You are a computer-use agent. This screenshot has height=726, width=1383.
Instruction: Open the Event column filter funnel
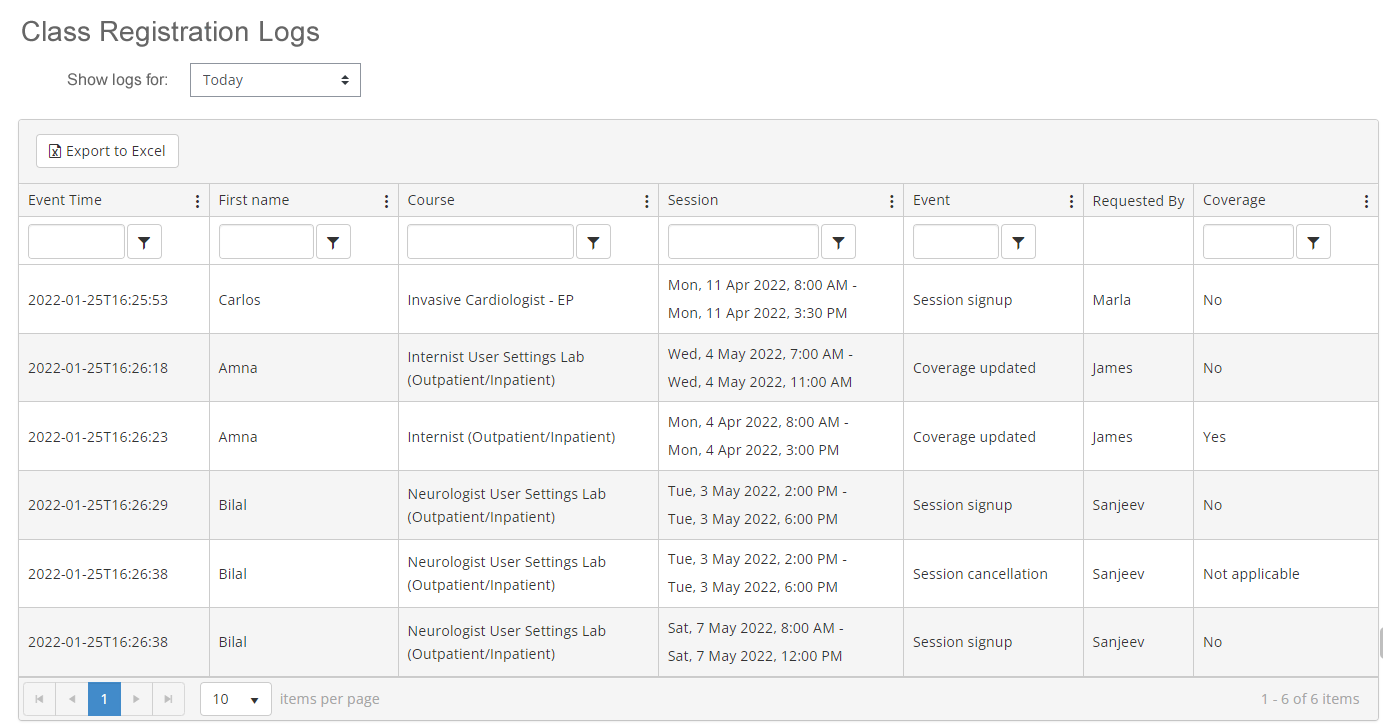[x=1018, y=242]
